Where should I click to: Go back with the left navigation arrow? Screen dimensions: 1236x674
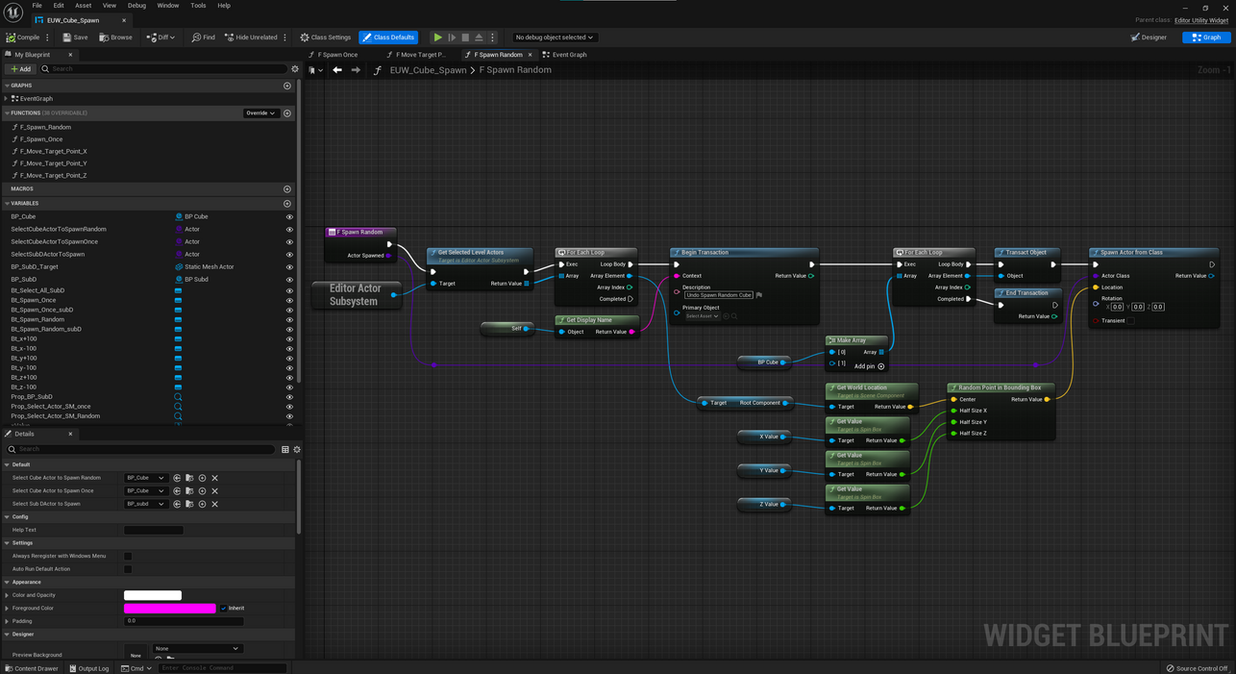pyautogui.click(x=337, y=70)
